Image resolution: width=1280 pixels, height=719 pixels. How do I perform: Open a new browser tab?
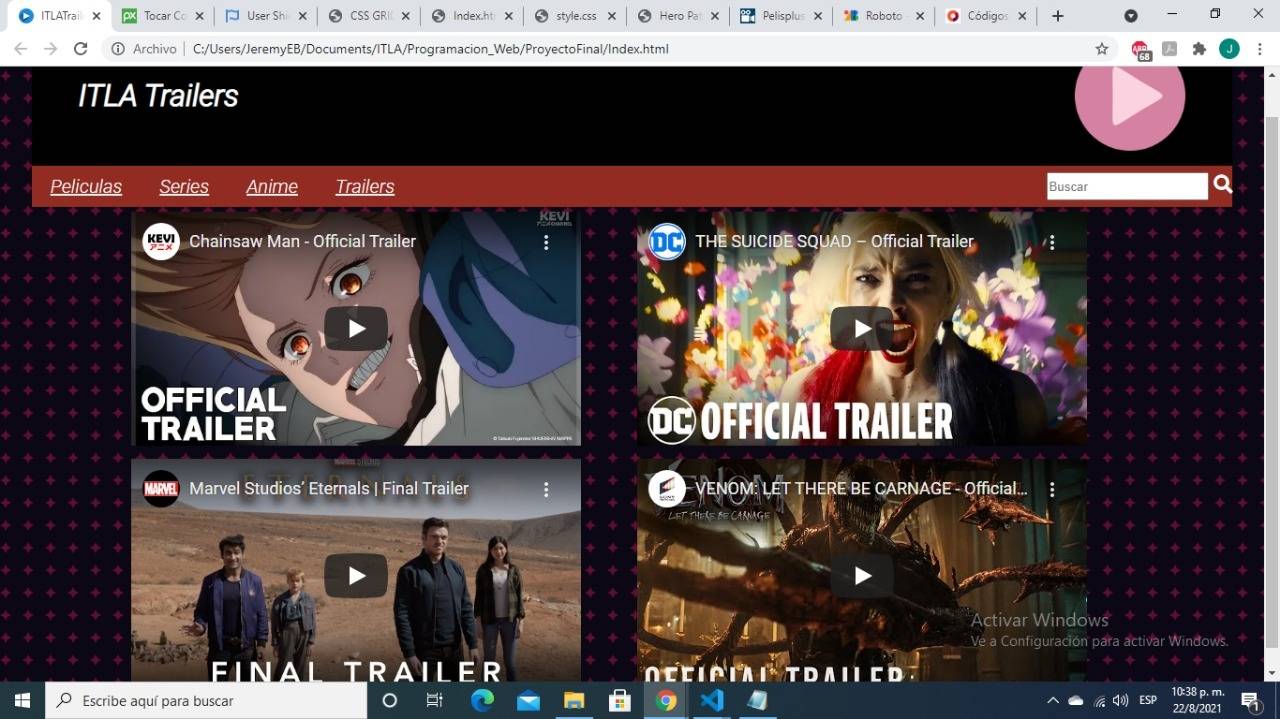(1058, 16)
